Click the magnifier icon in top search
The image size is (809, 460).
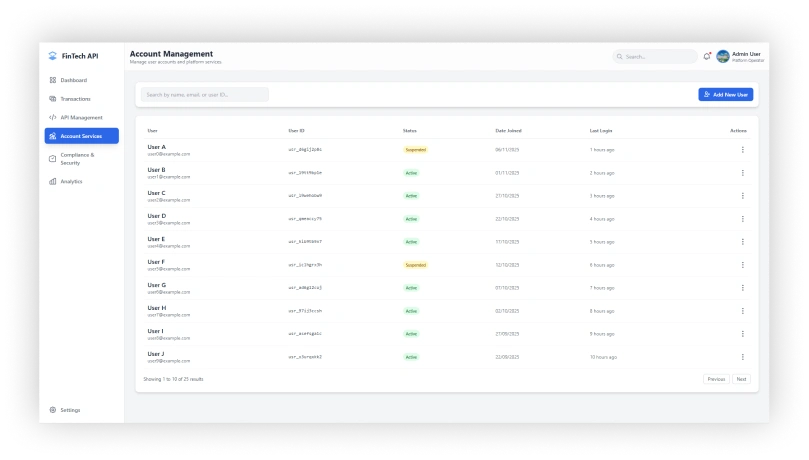620,56
